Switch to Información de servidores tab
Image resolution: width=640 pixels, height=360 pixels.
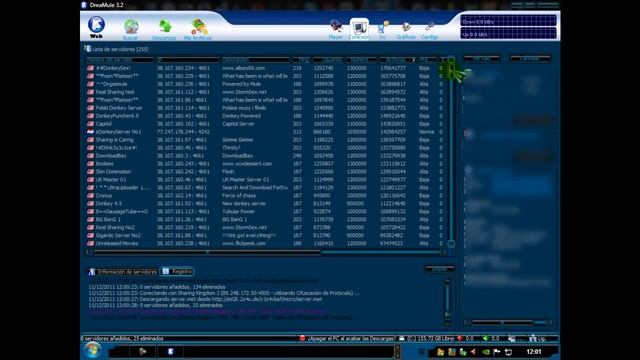tap(123, 271)
